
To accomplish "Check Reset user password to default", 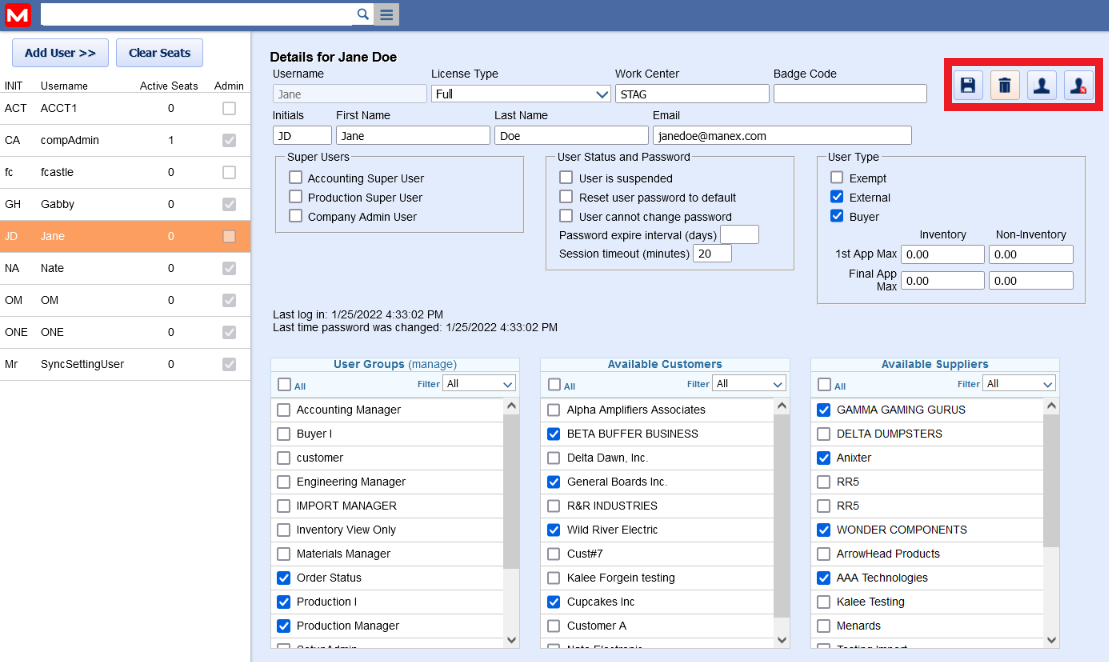I will (x=566, y=197).
